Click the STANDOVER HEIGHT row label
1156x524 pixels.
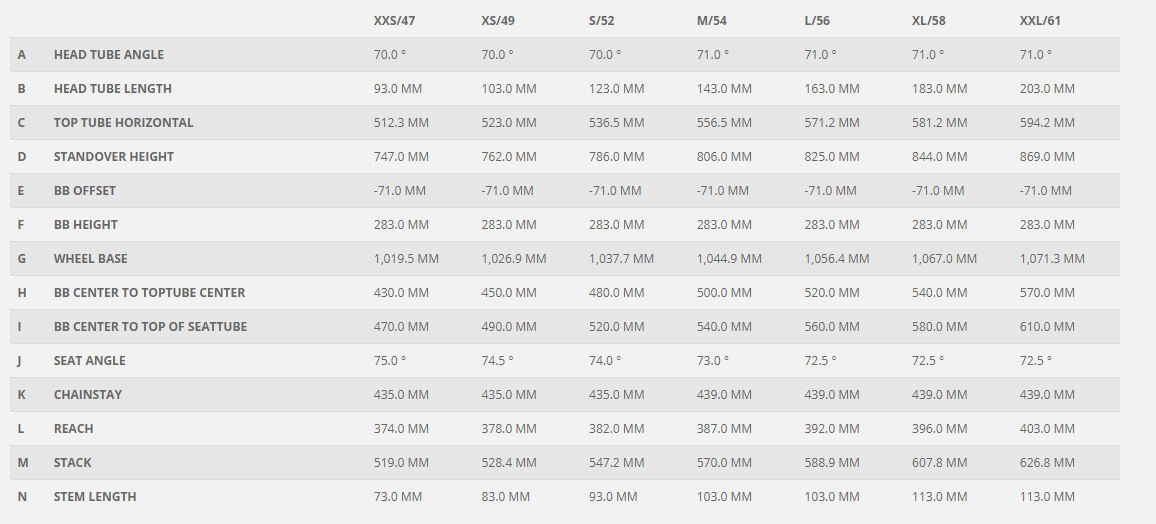(114, 157)
